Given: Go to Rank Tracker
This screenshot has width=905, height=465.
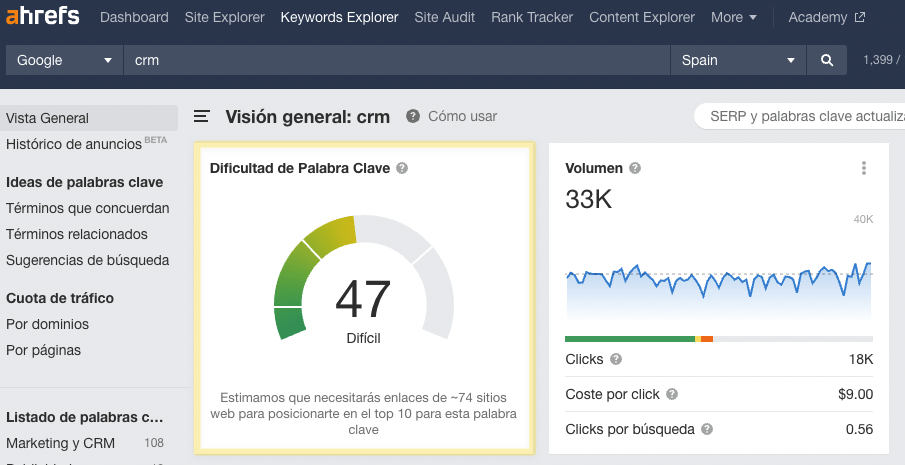Looking at the screenshot, I should (532, 17).
